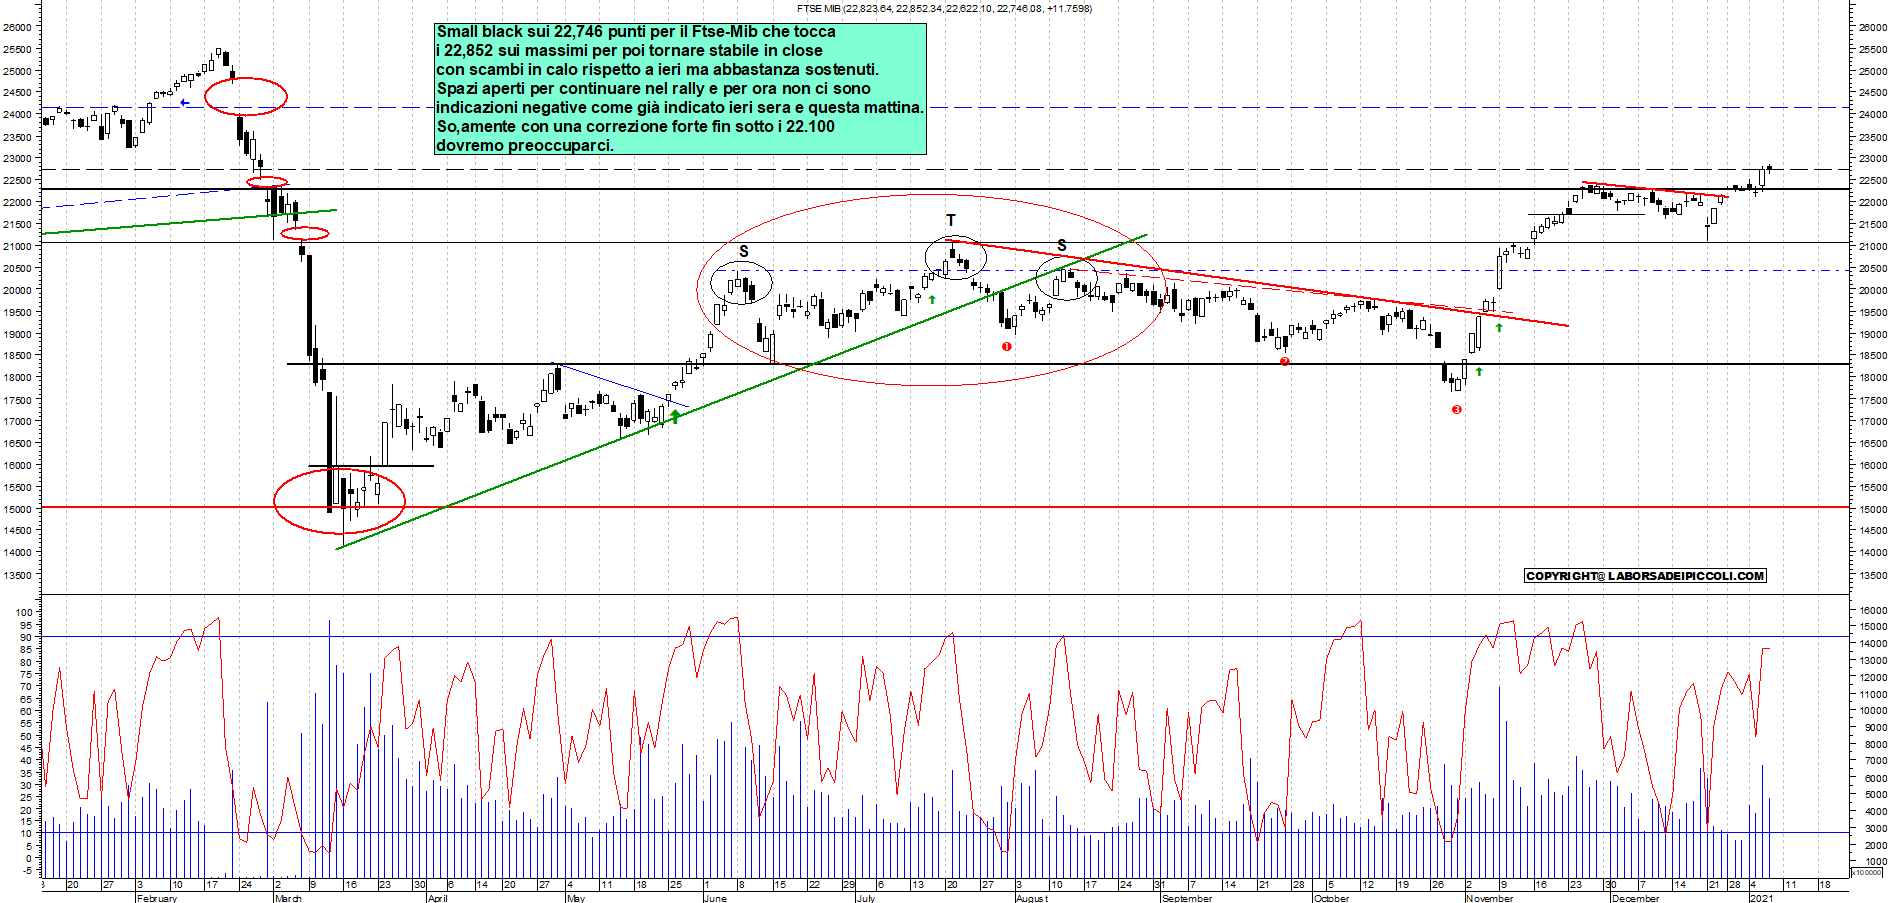Image resolution: width=1890 pixels, height=903 pixels.
Task: Click the July month label
Action: coord(866,898)
